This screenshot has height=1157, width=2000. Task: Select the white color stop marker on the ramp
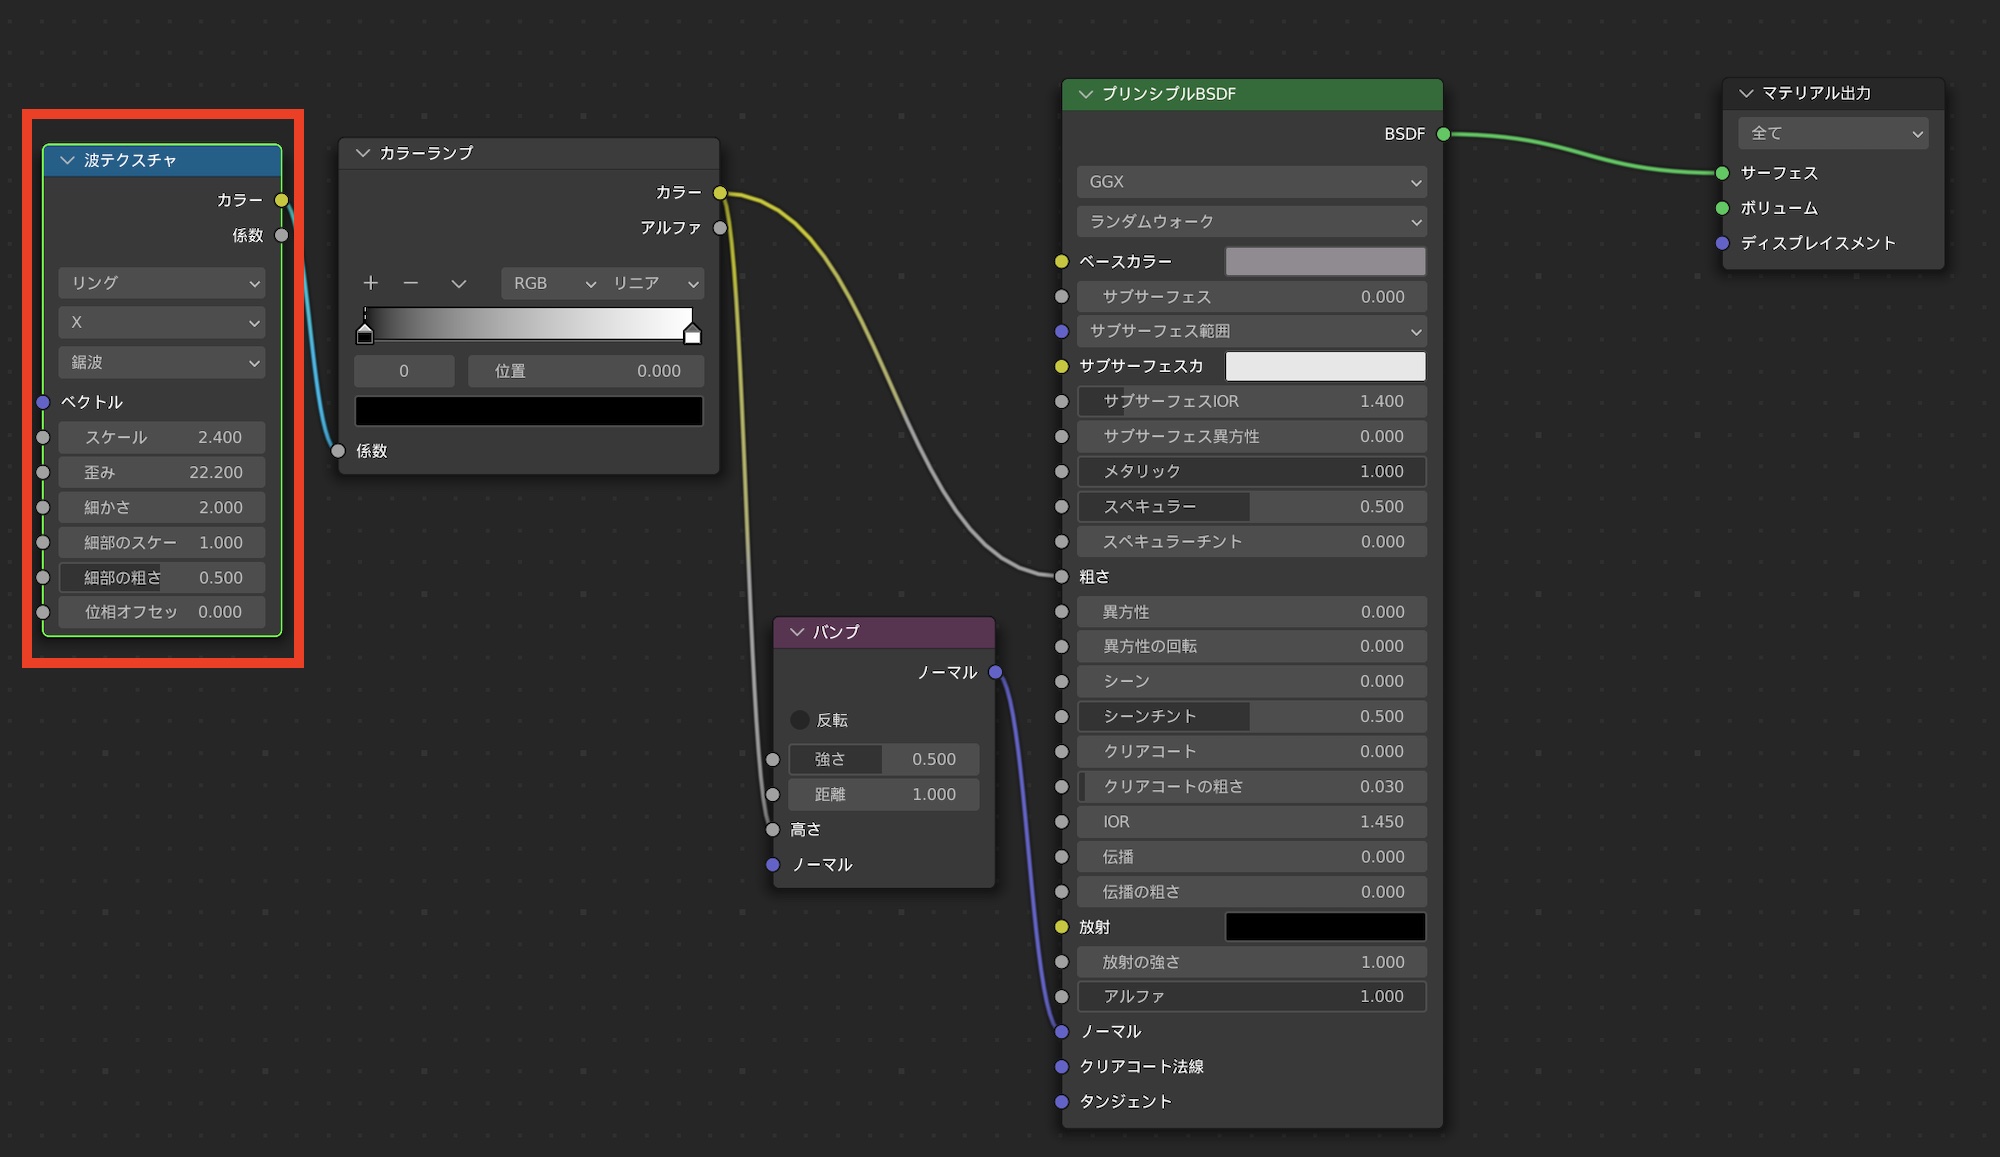pyautogui.click(x=692, y=334)
